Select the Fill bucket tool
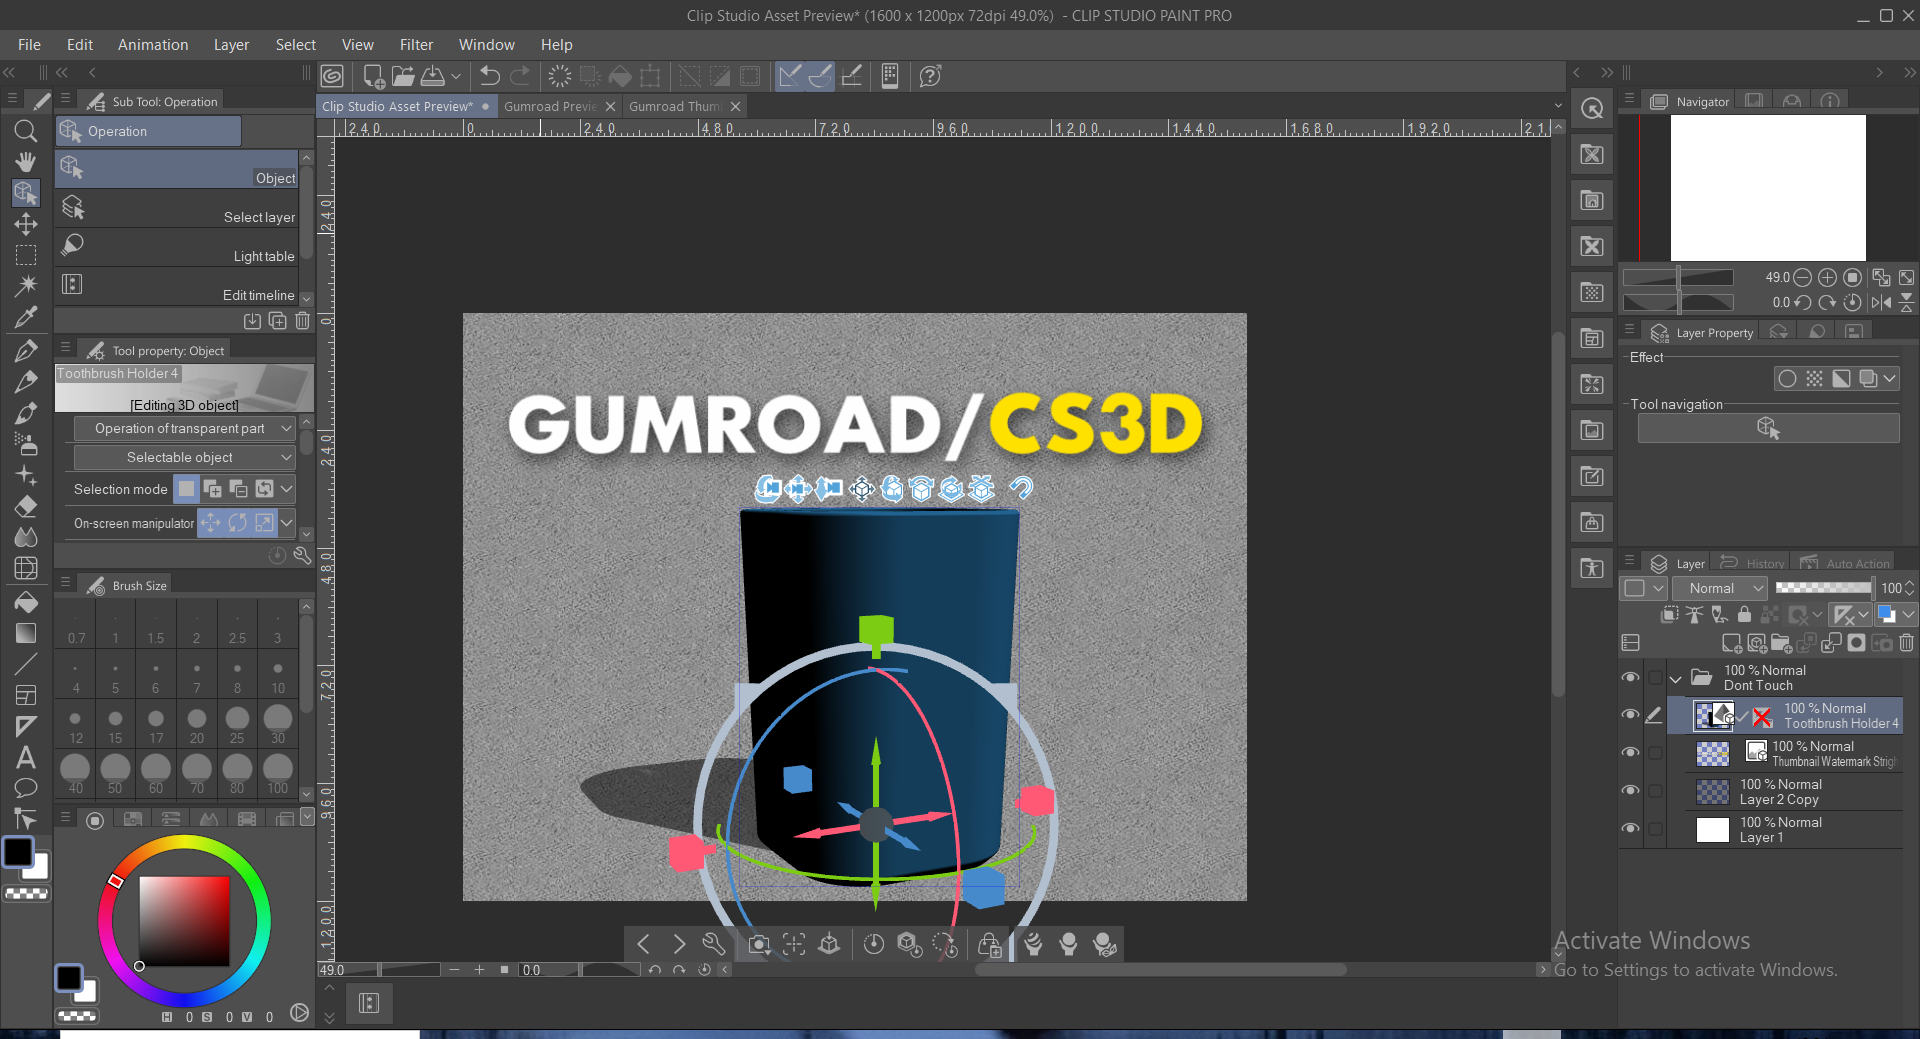Screen dimensions: 1920x1039 point(26,602)
